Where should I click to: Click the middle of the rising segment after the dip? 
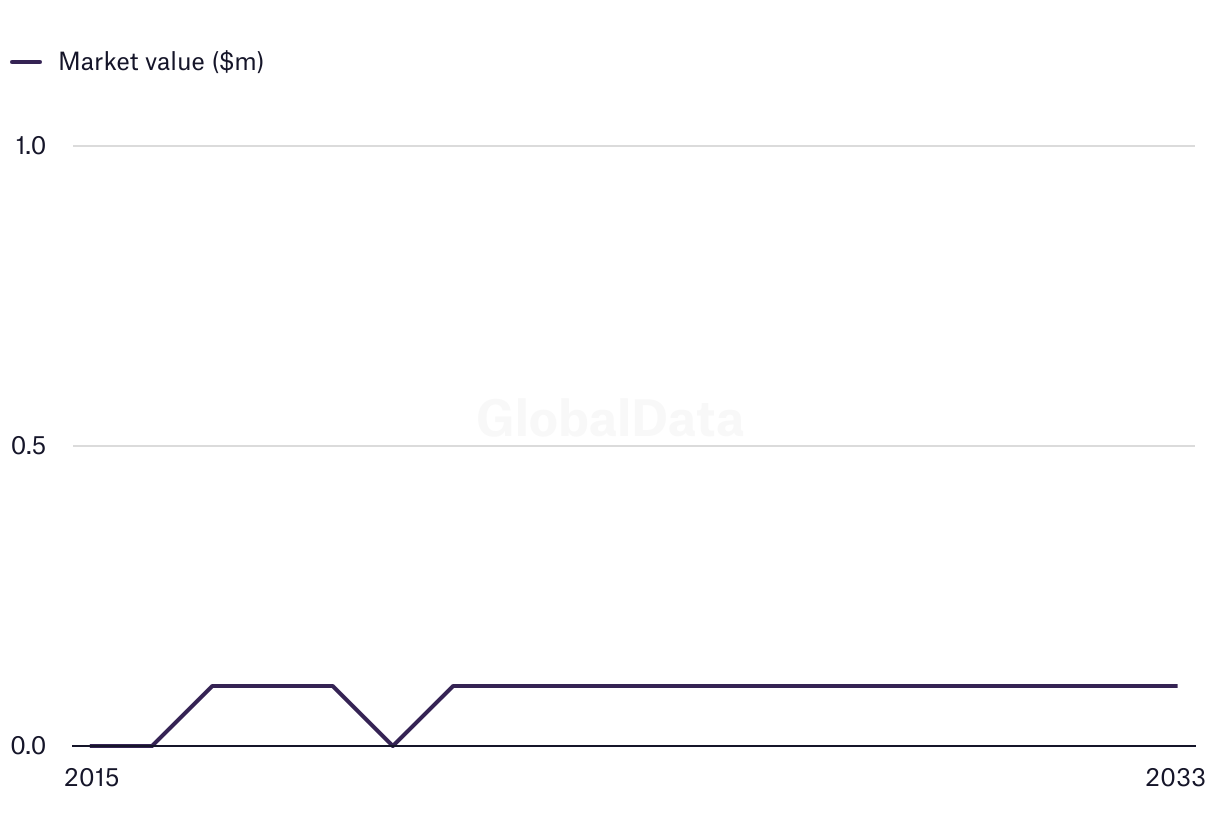423,716
